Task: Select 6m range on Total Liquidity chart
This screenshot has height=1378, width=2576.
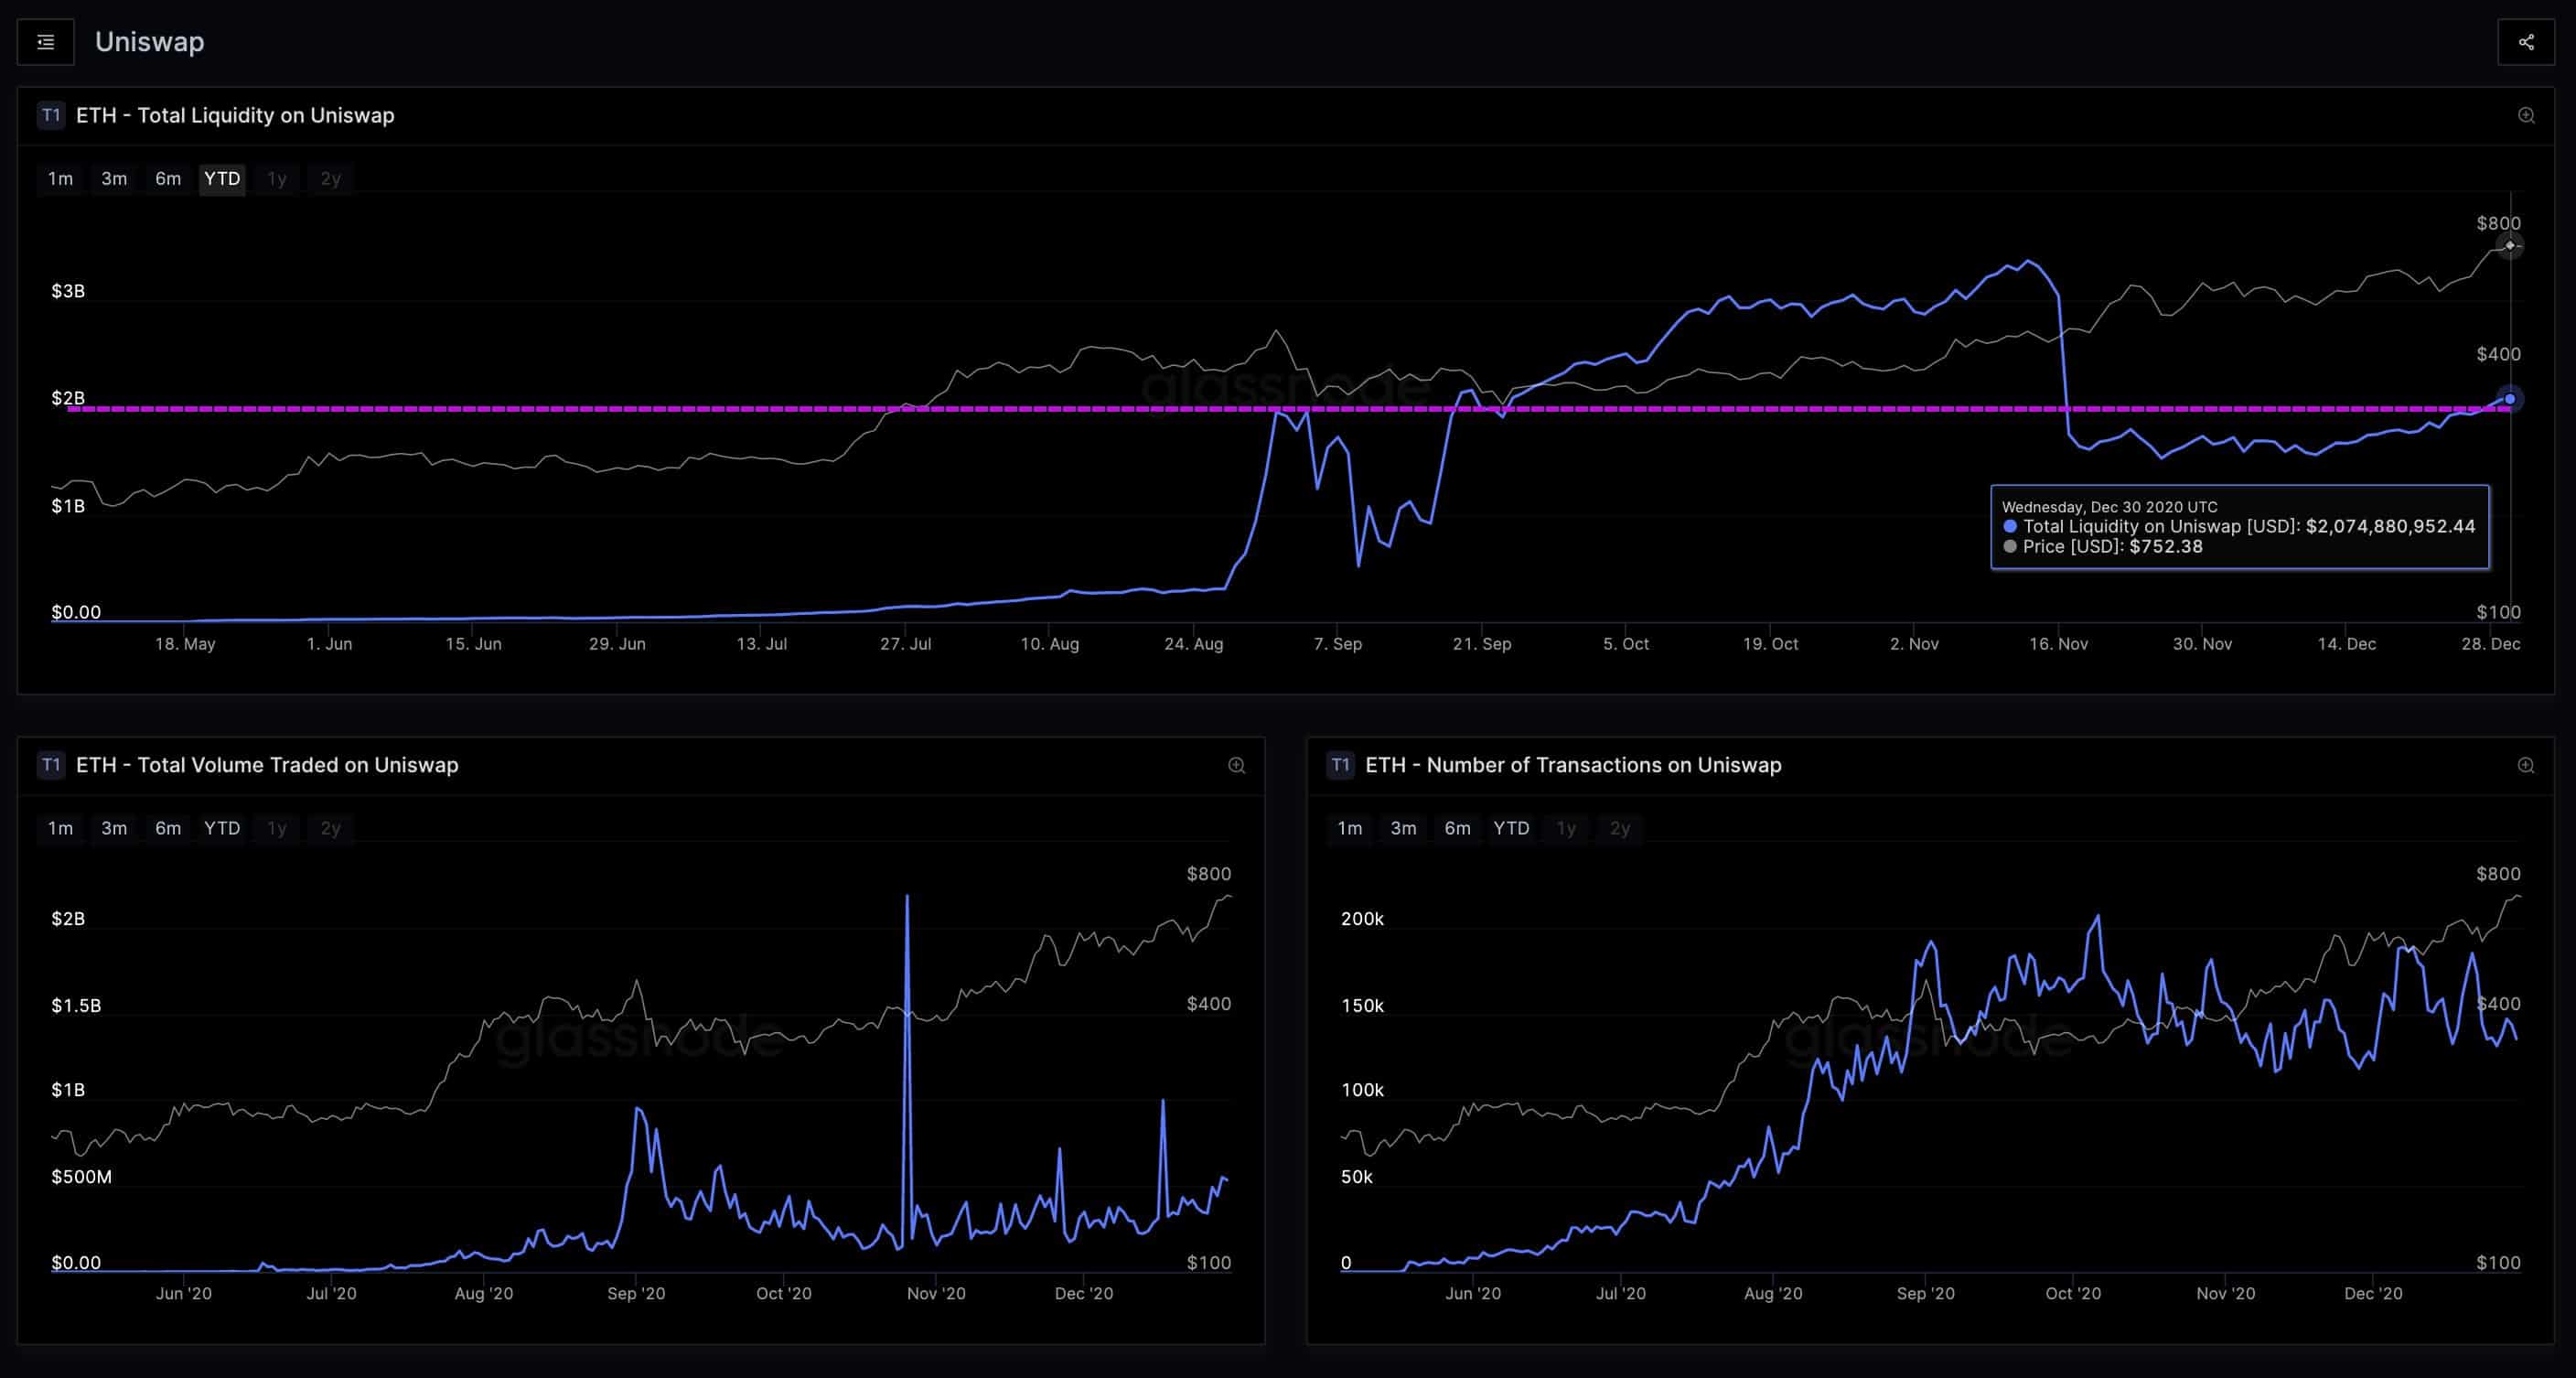Action: (168, 179)
